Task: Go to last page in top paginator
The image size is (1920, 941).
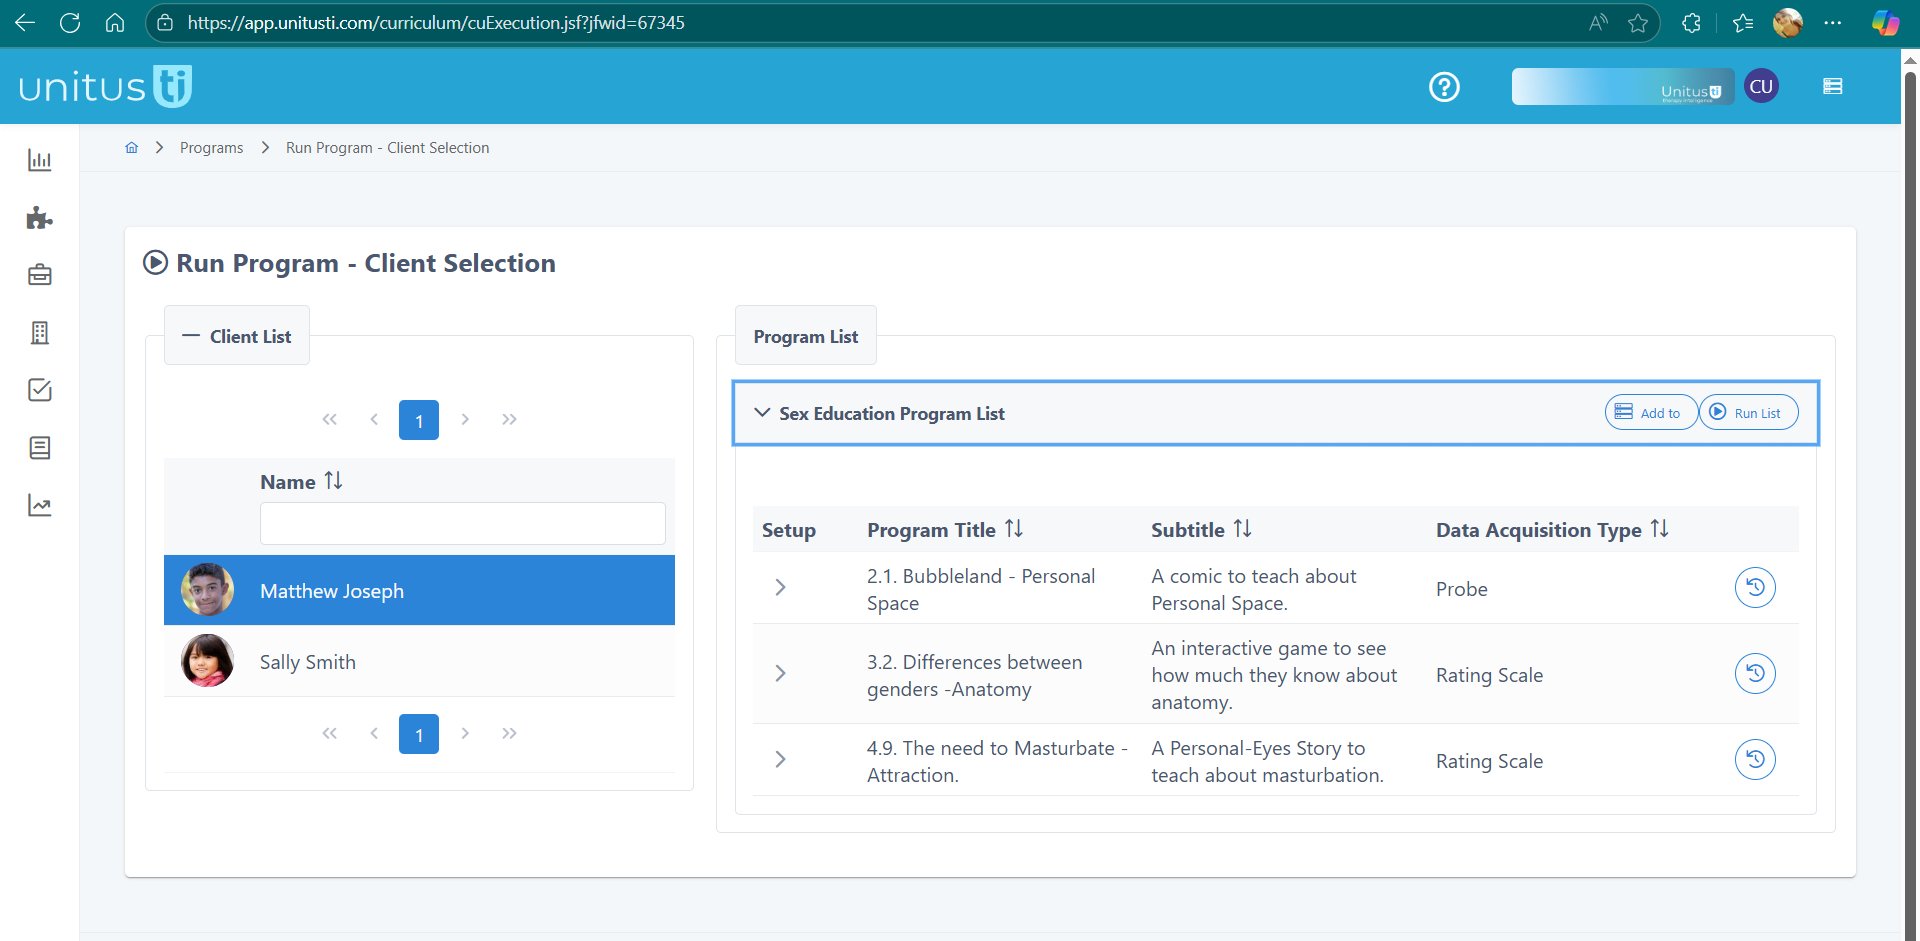Action: click(509, 420)
